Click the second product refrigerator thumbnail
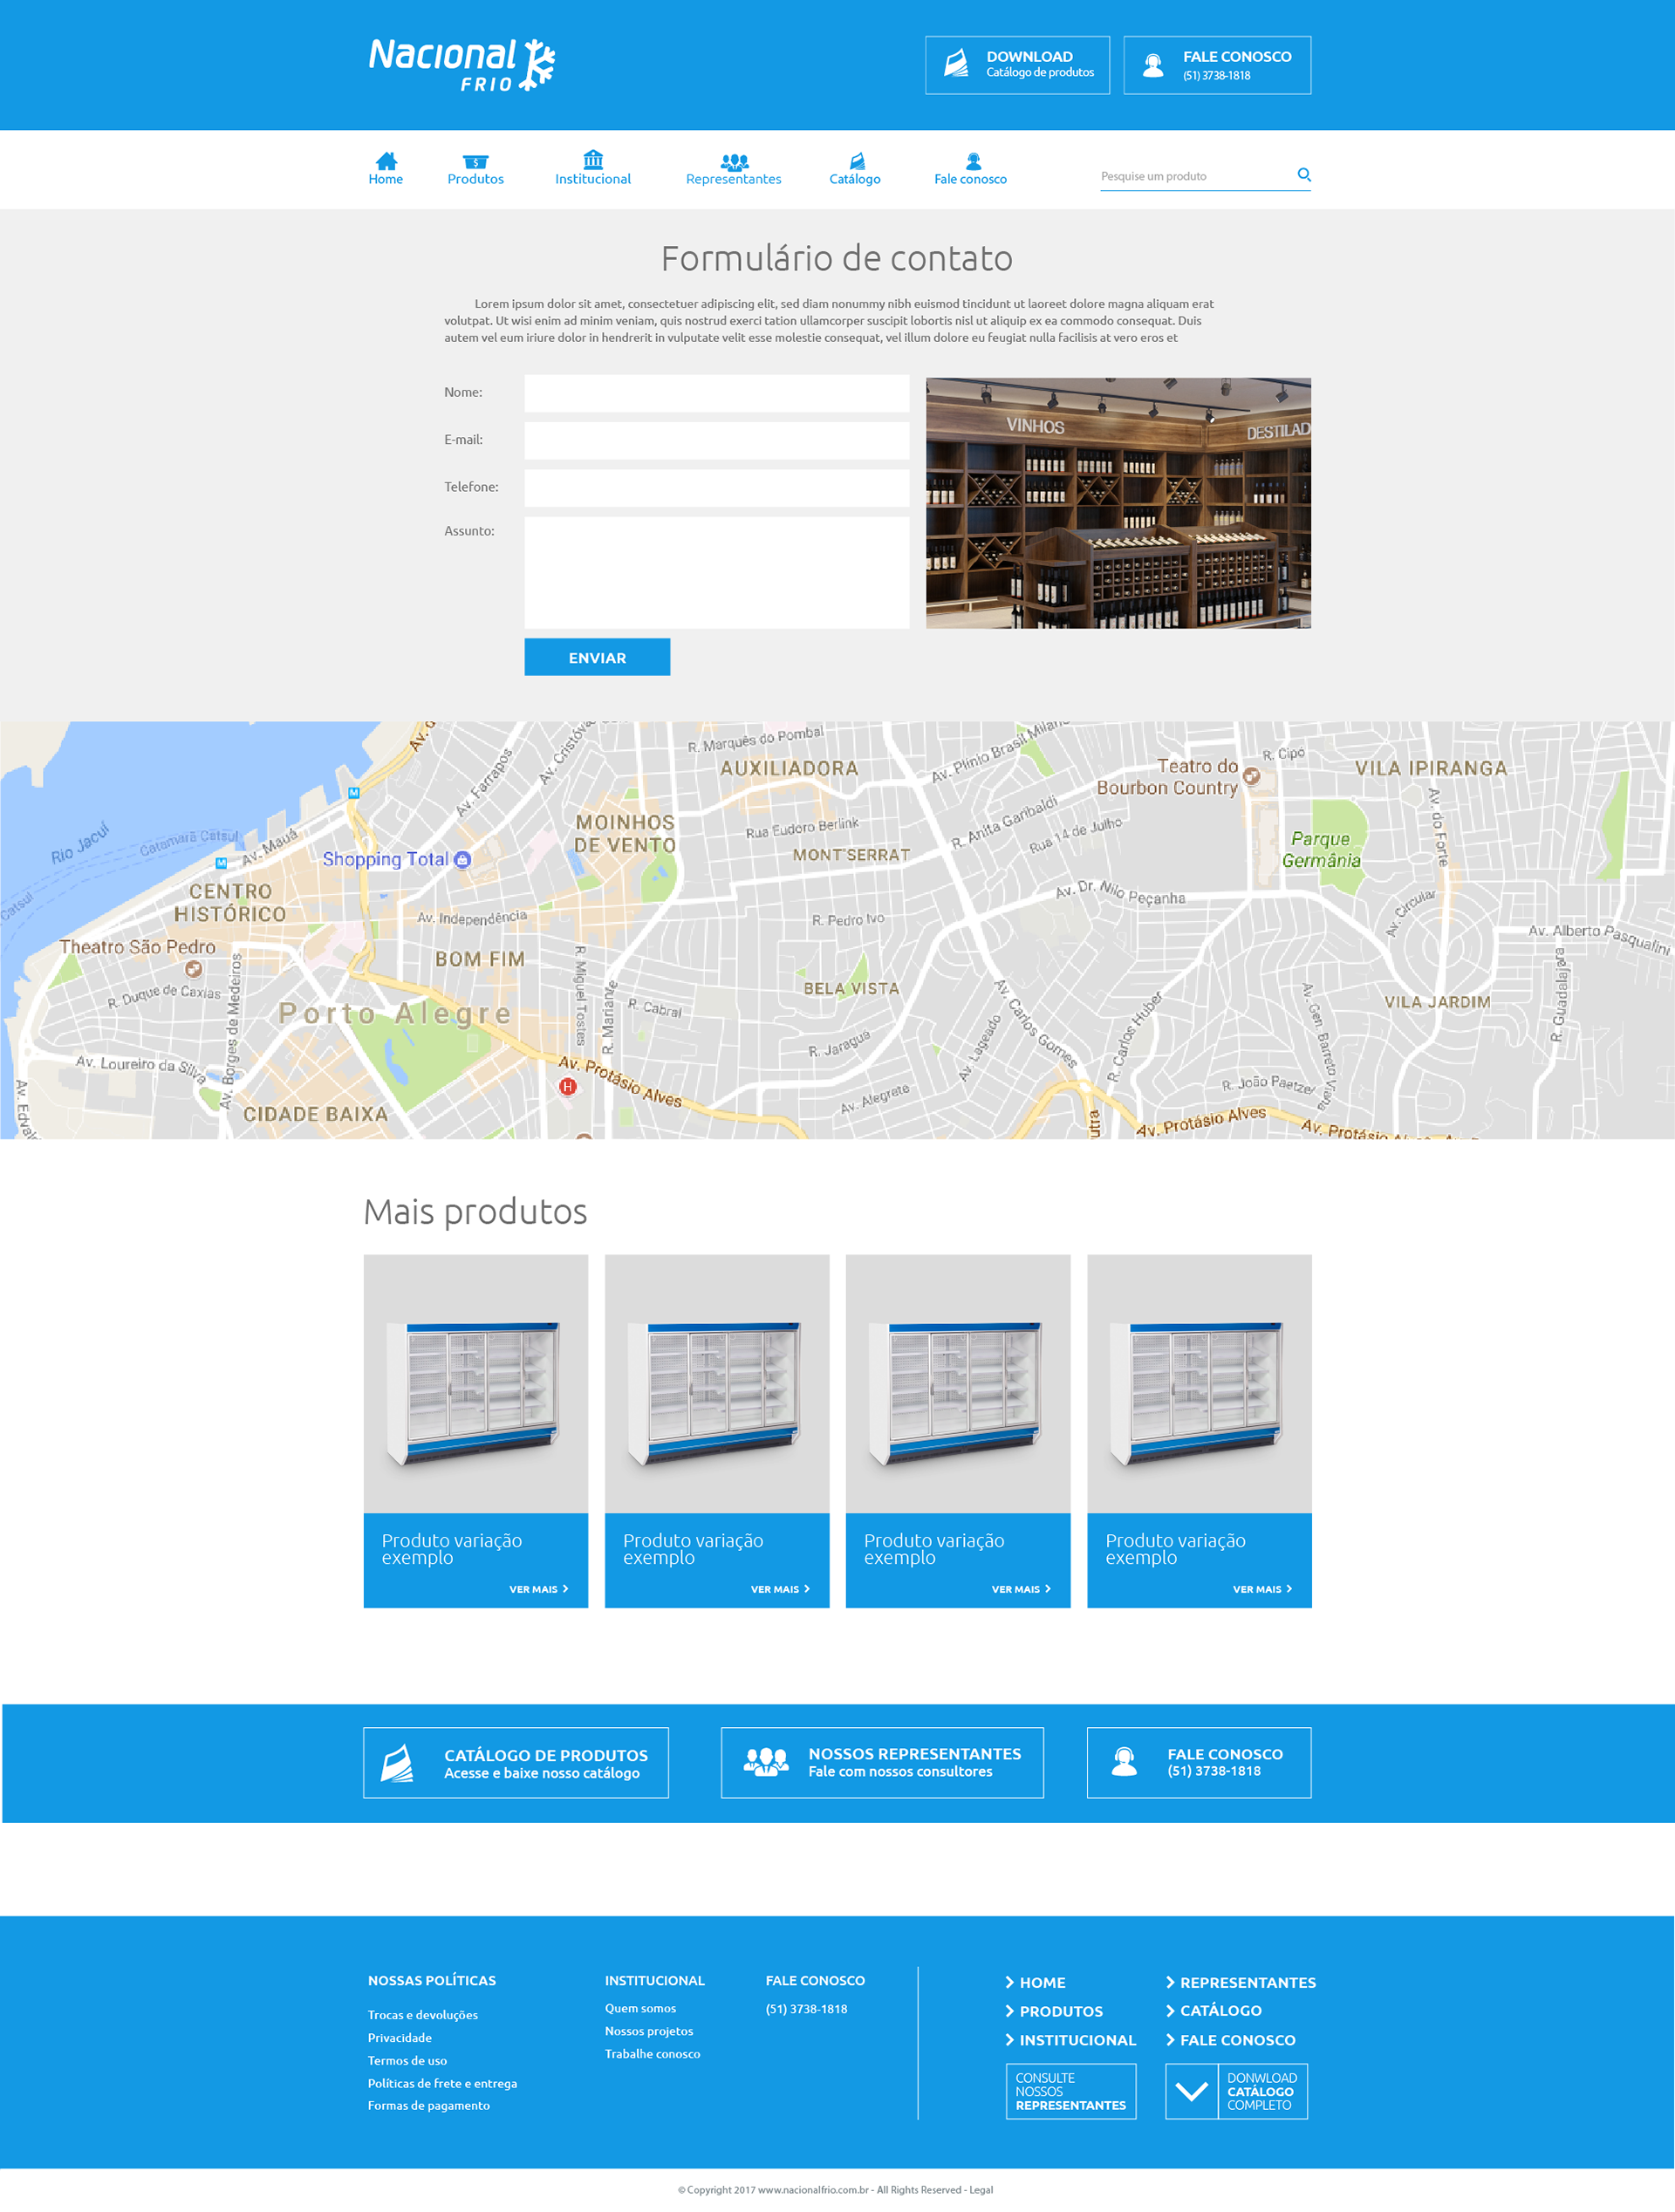This screenshot has height=2212, width=1675. click(716, 1392)
